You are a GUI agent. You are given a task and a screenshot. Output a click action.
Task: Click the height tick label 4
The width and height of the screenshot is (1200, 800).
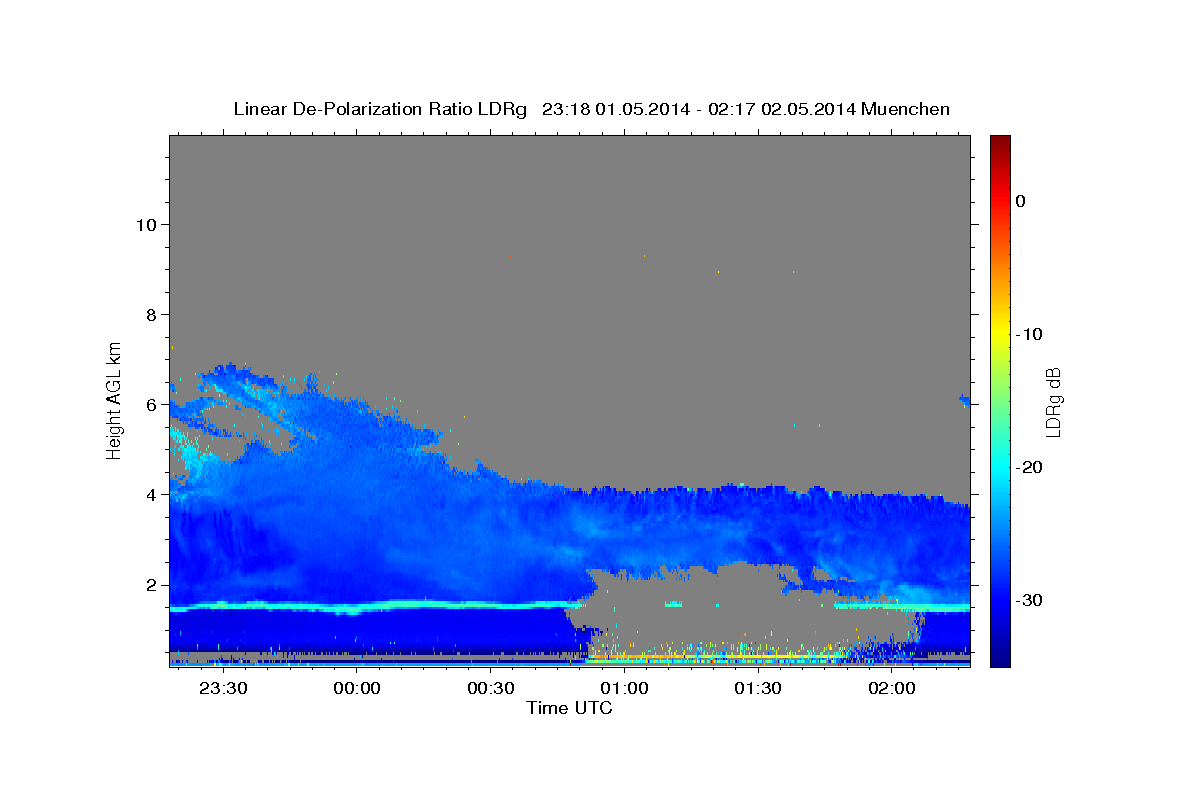coord(150,494)
